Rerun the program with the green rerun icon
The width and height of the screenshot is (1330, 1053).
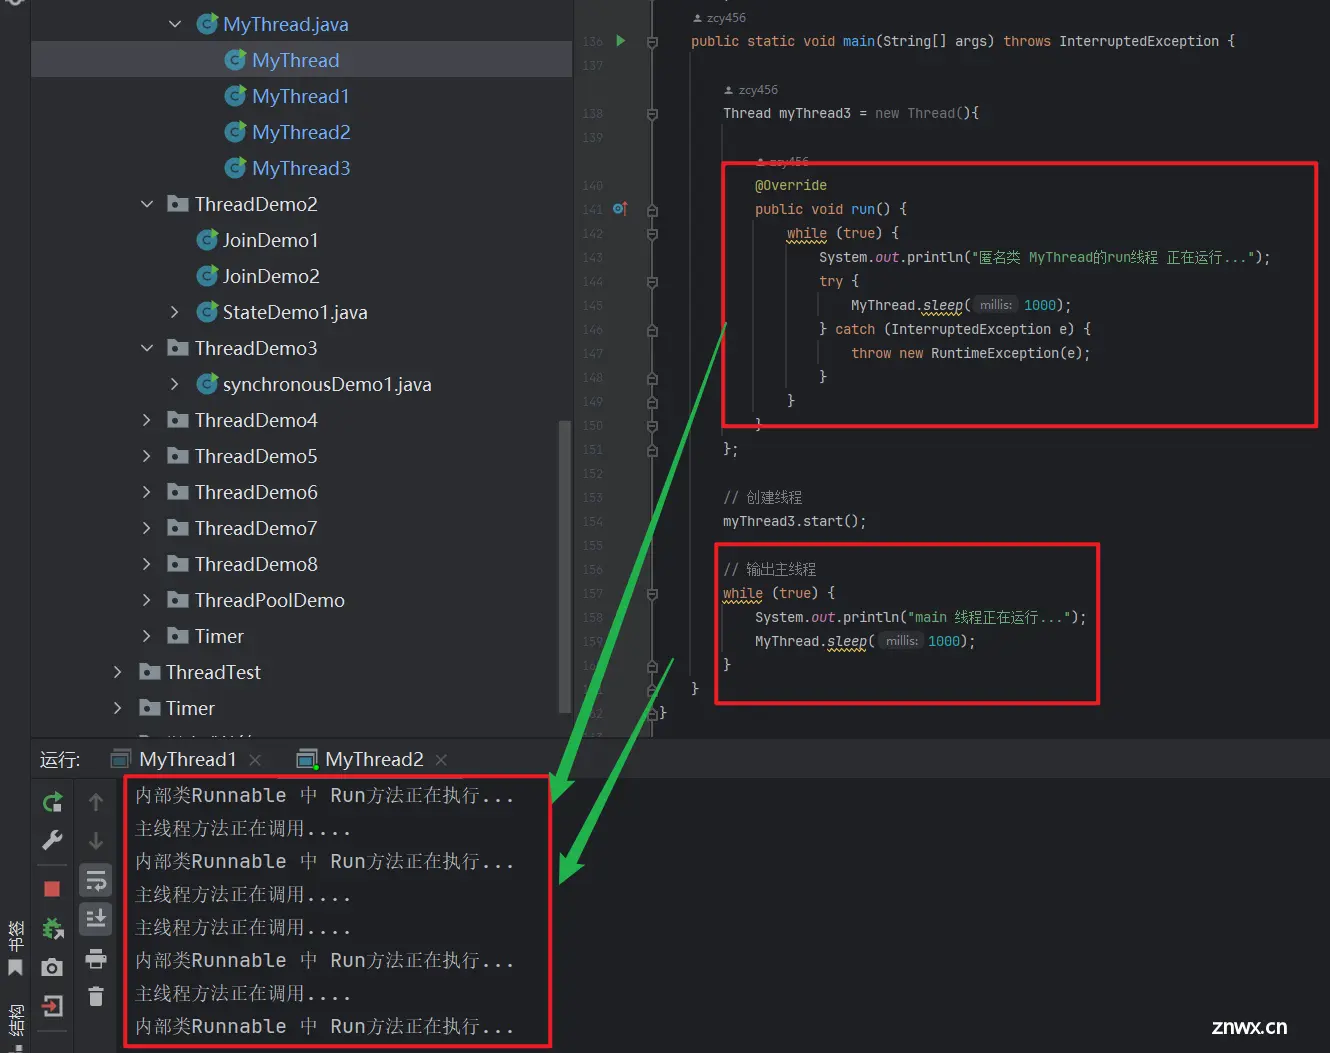point(53,802)
